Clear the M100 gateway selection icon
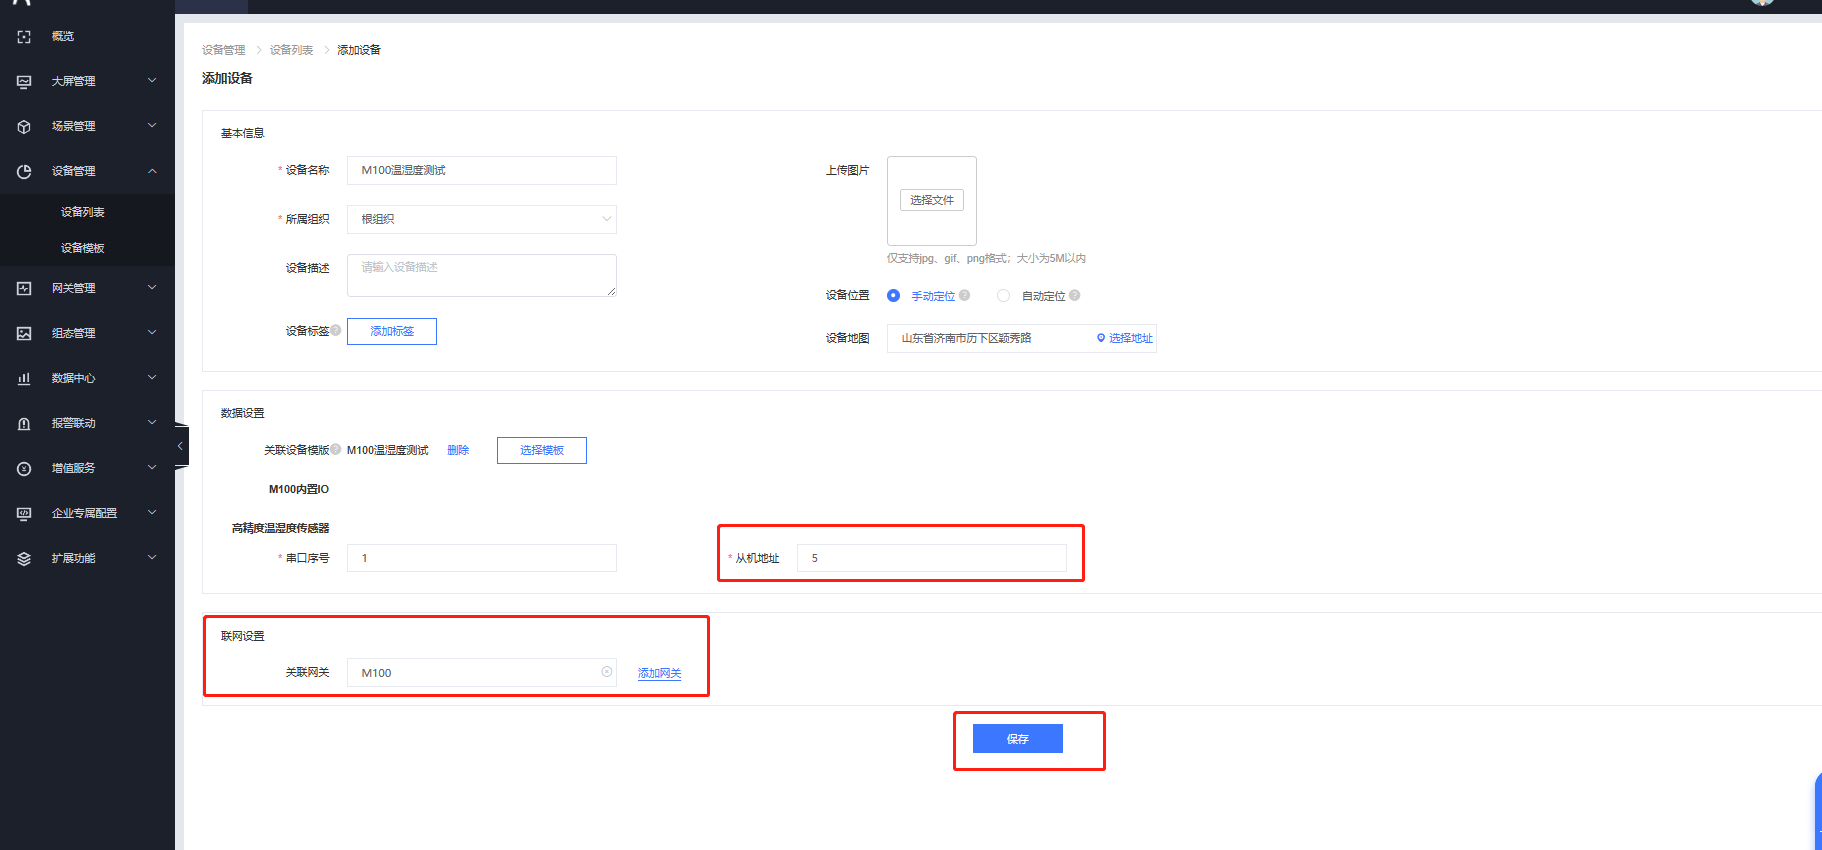Image resolution: width=1822 pixels, height=850 pixels. [606, 672]
